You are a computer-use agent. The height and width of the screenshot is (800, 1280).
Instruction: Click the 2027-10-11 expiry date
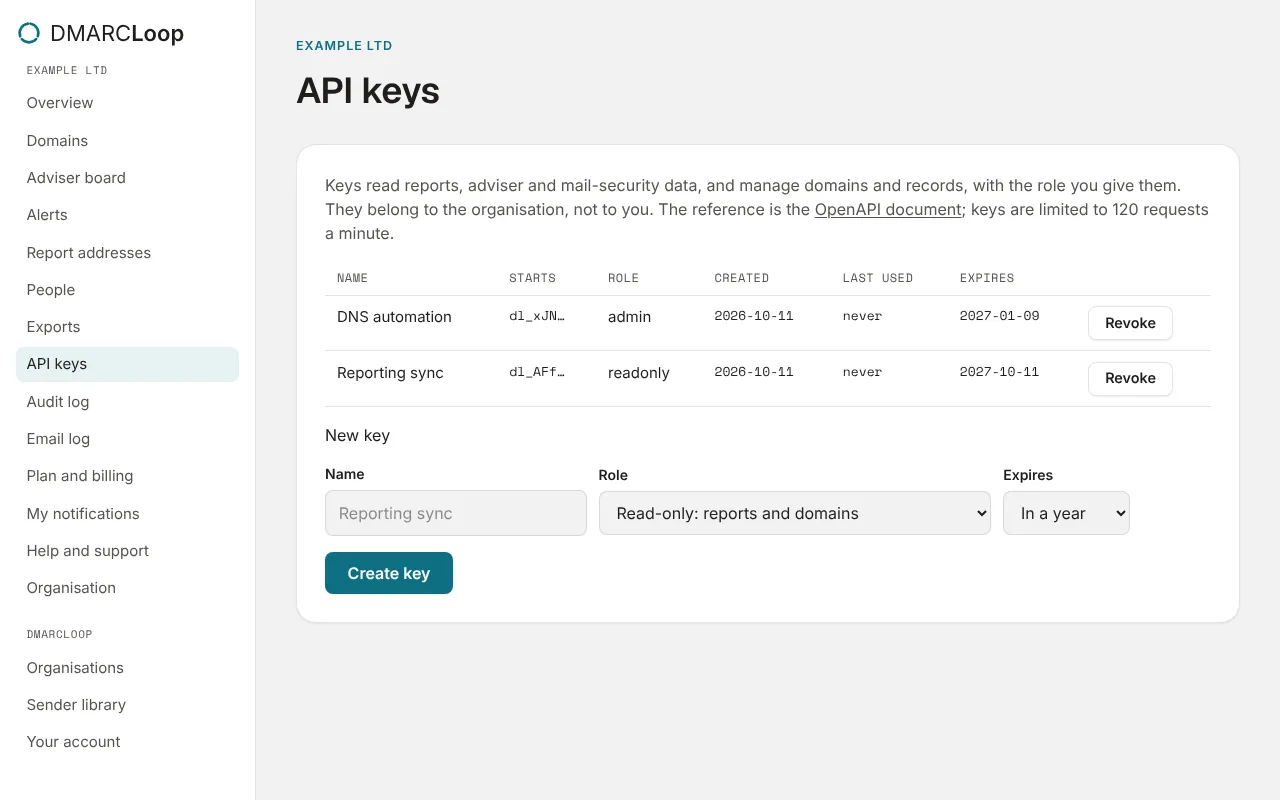[x=999, y=372]
